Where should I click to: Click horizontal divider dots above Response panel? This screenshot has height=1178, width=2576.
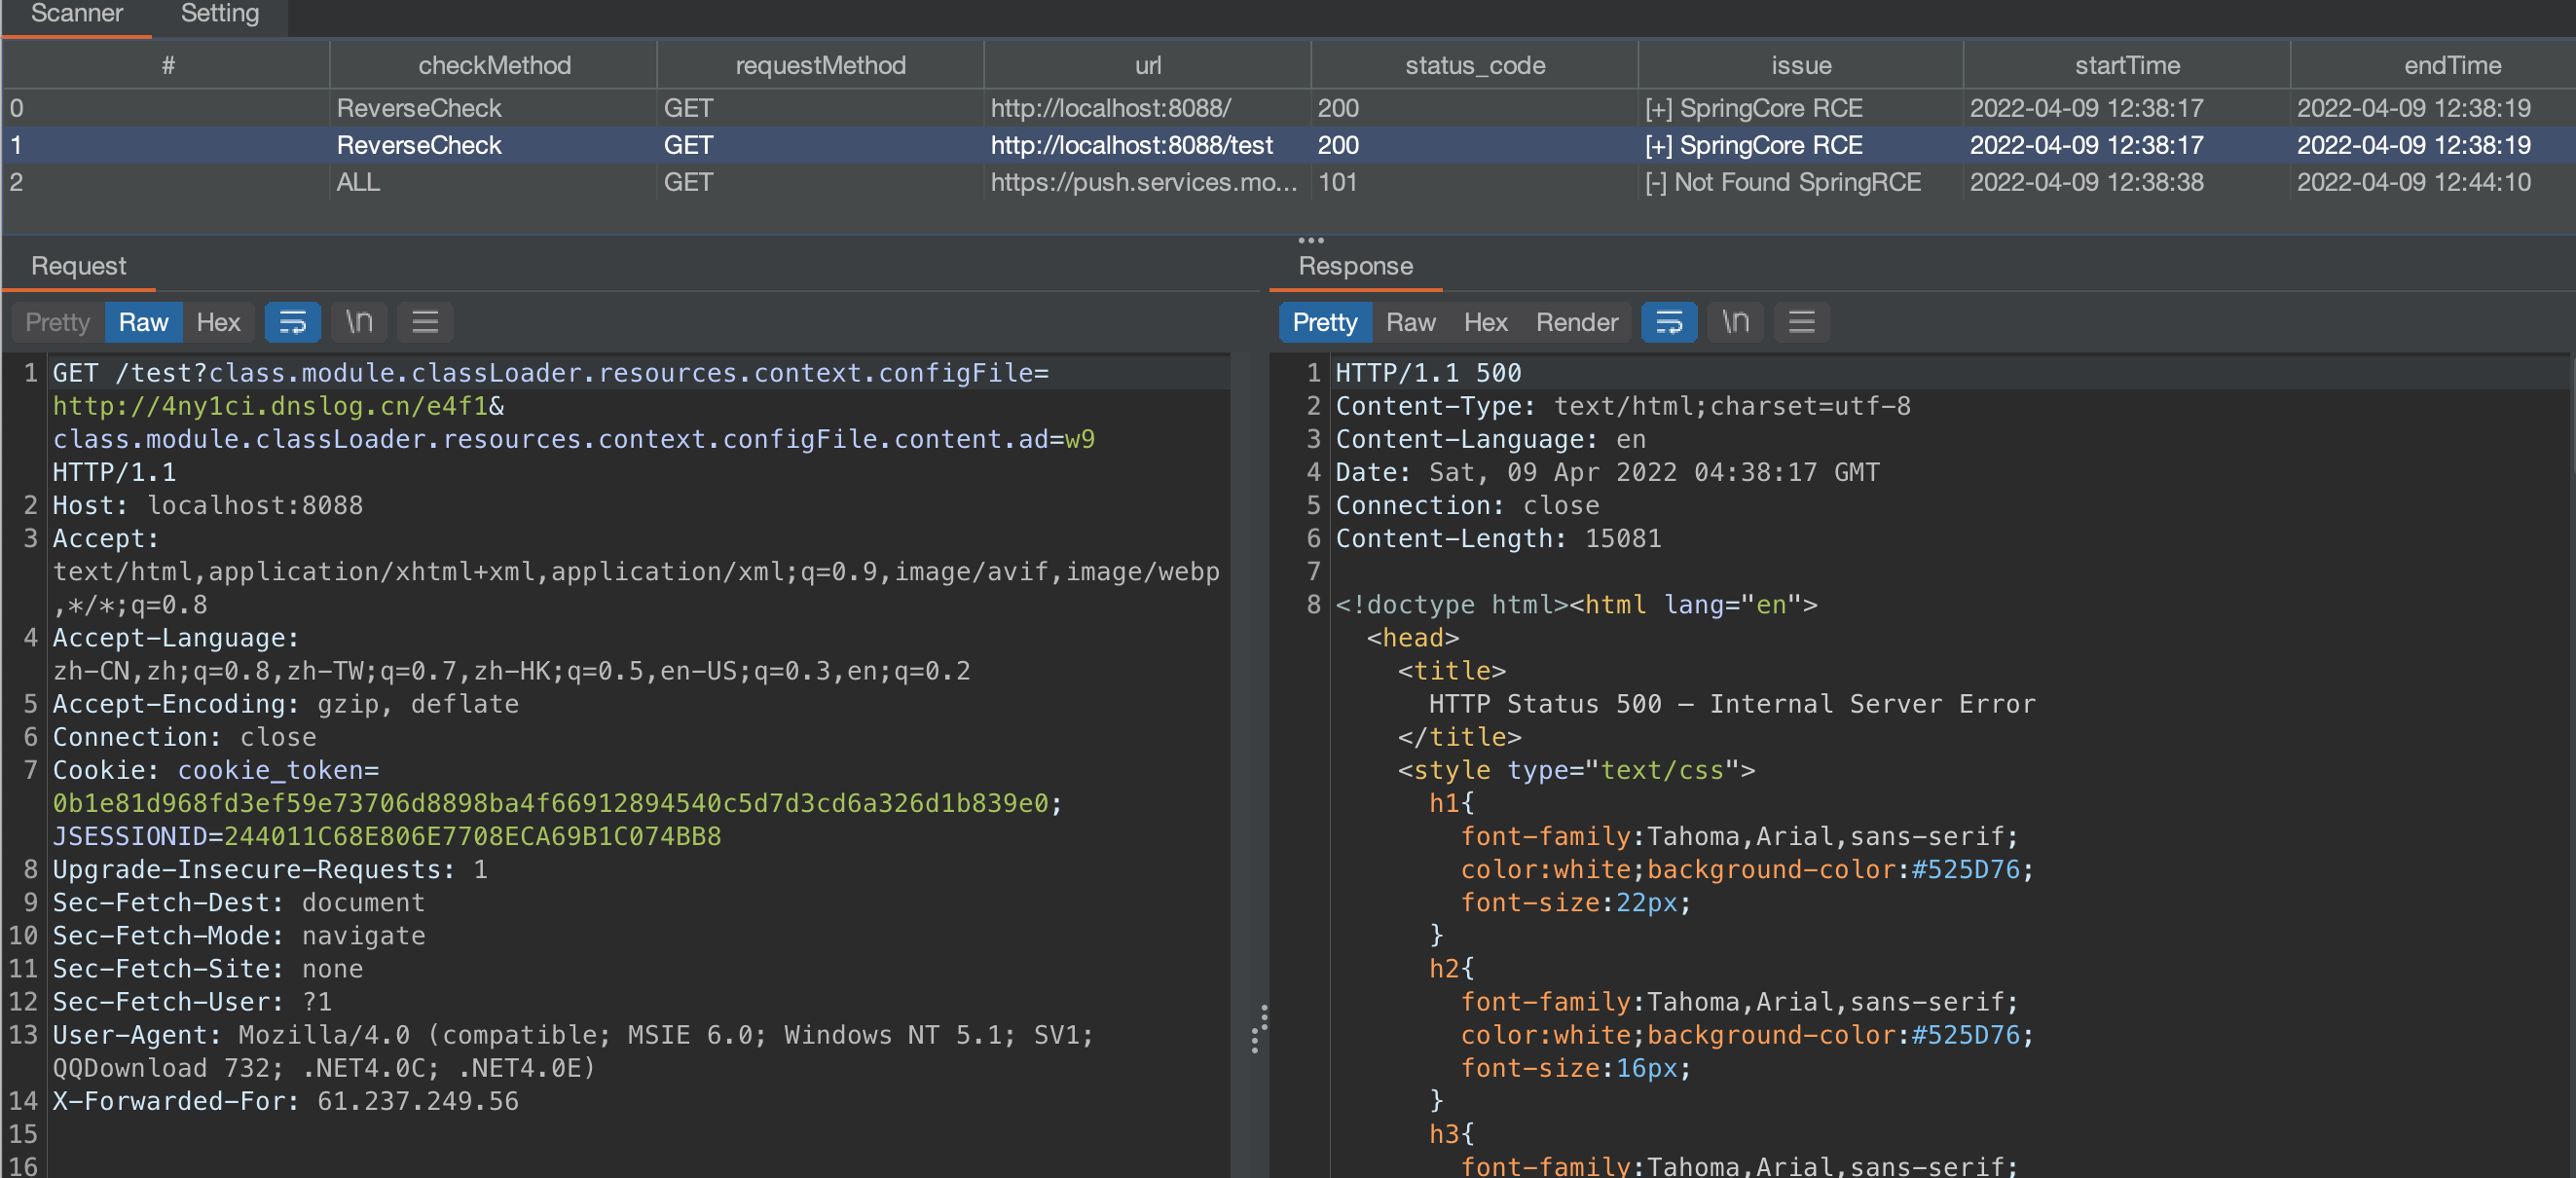[x=1310, y=240]
